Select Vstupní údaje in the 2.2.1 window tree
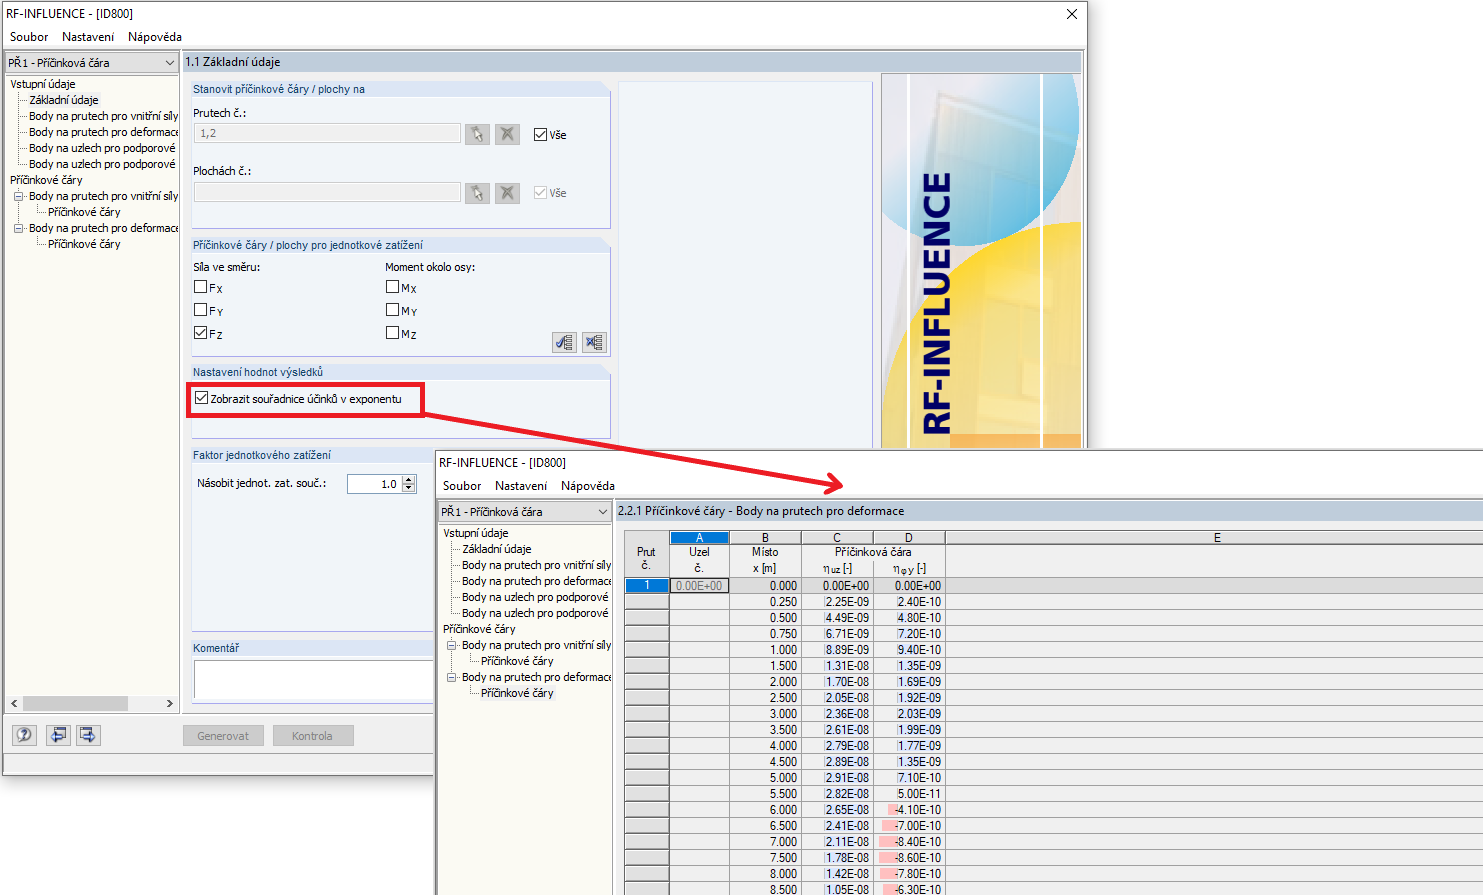Screen dimensions: 1483x895 tap(476, 533)
